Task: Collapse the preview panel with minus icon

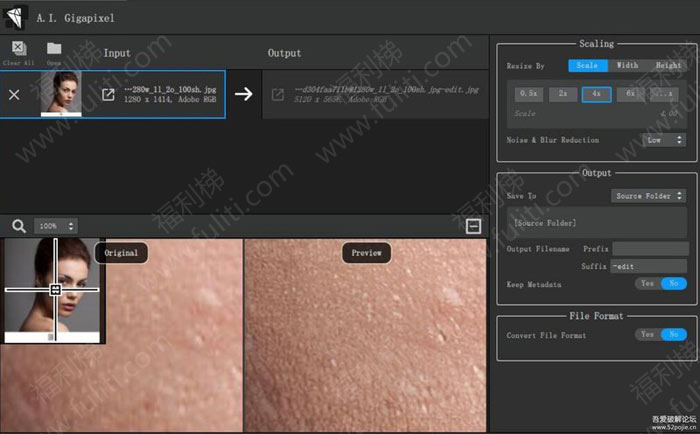Action: (474, 227)
